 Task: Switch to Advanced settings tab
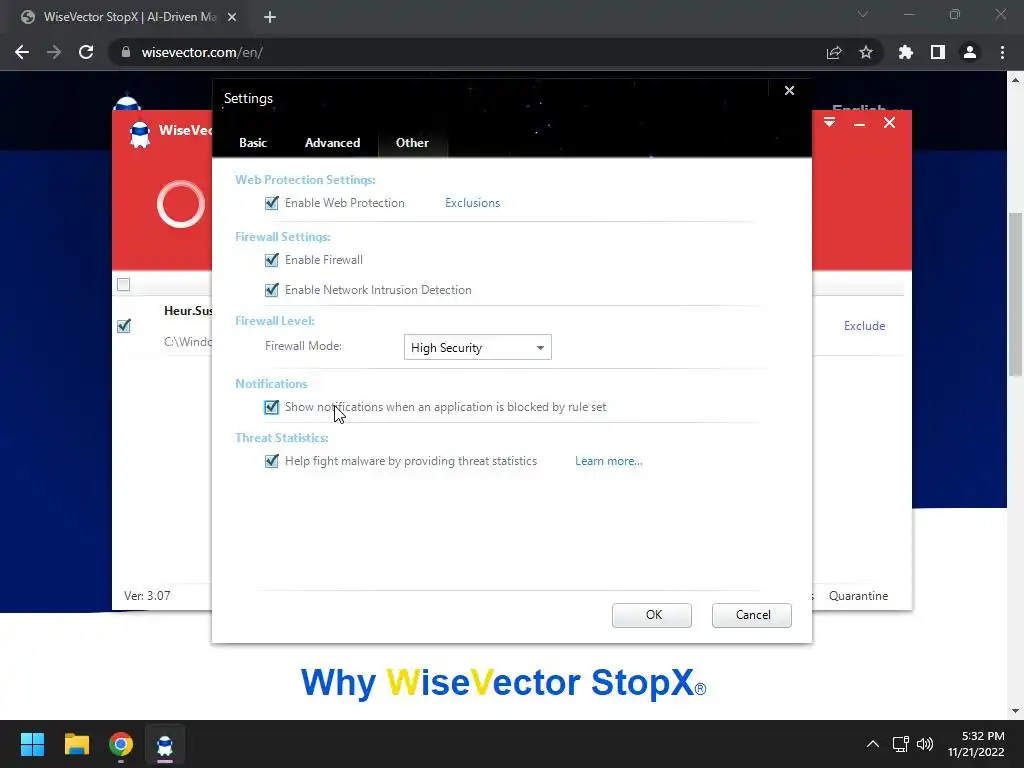pos(332,142)
